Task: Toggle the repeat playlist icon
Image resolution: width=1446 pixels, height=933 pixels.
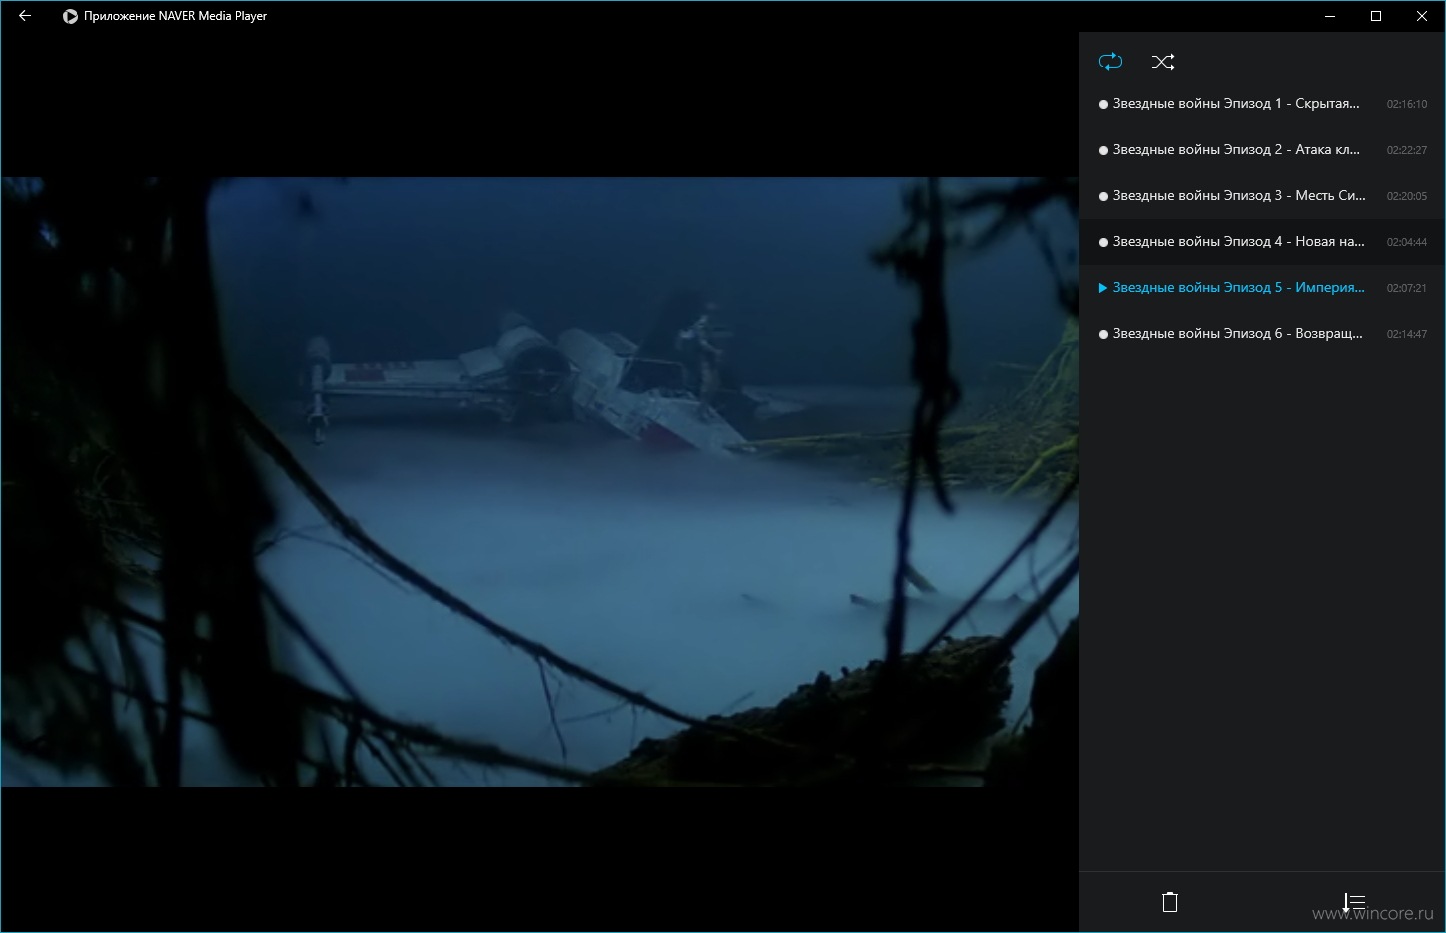Action: (x=1110, y=62)
